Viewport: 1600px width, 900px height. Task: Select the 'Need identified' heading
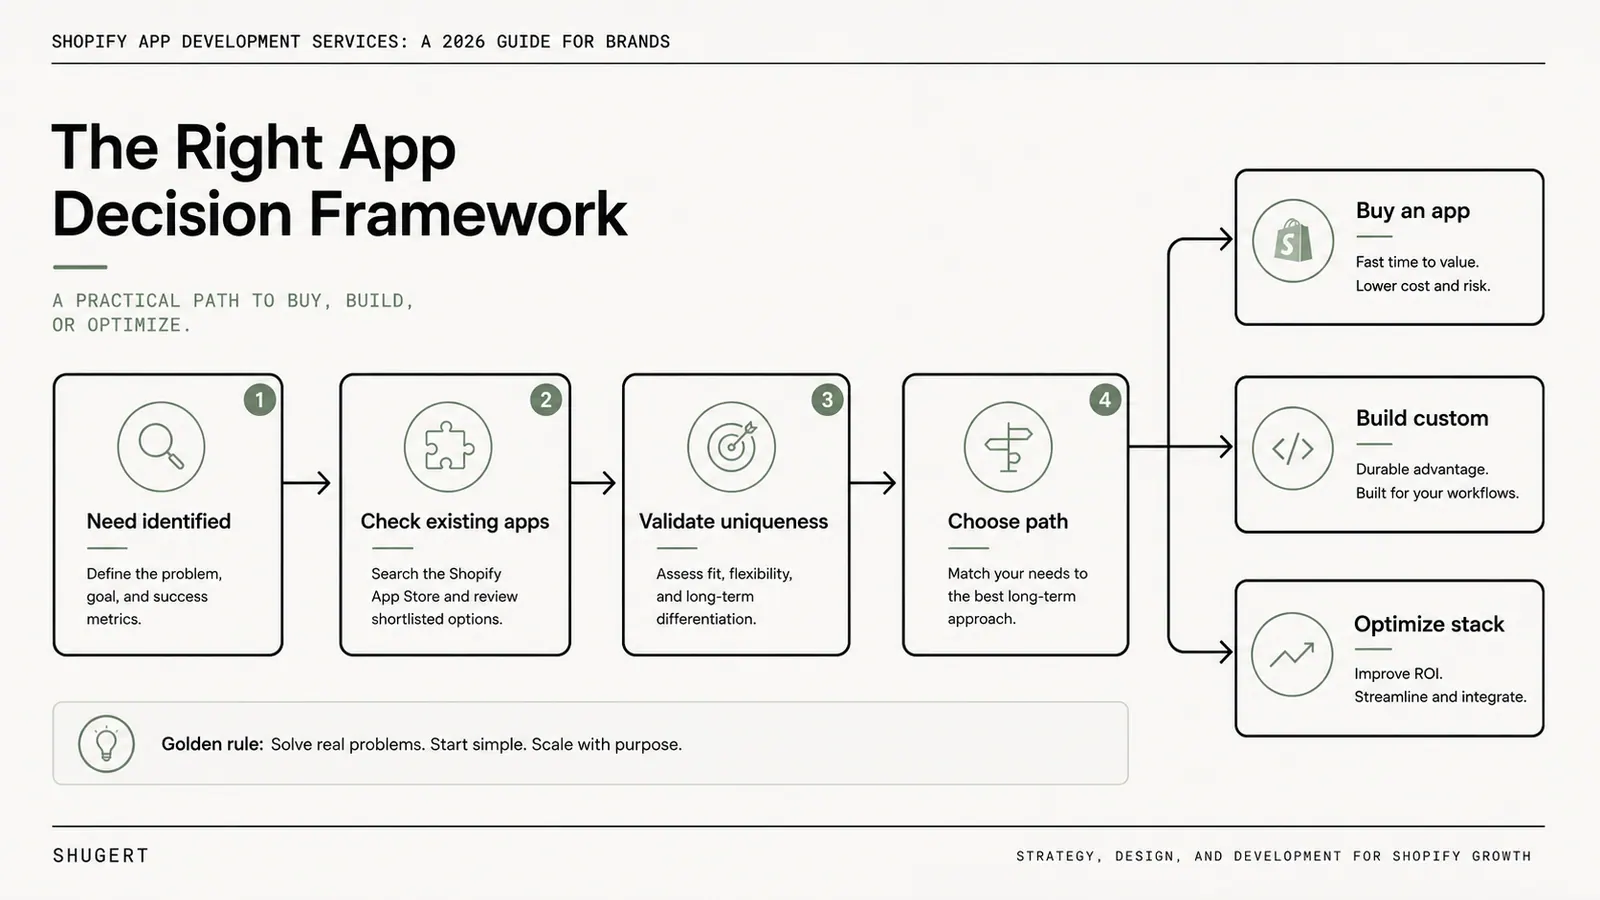pos(159,521)
